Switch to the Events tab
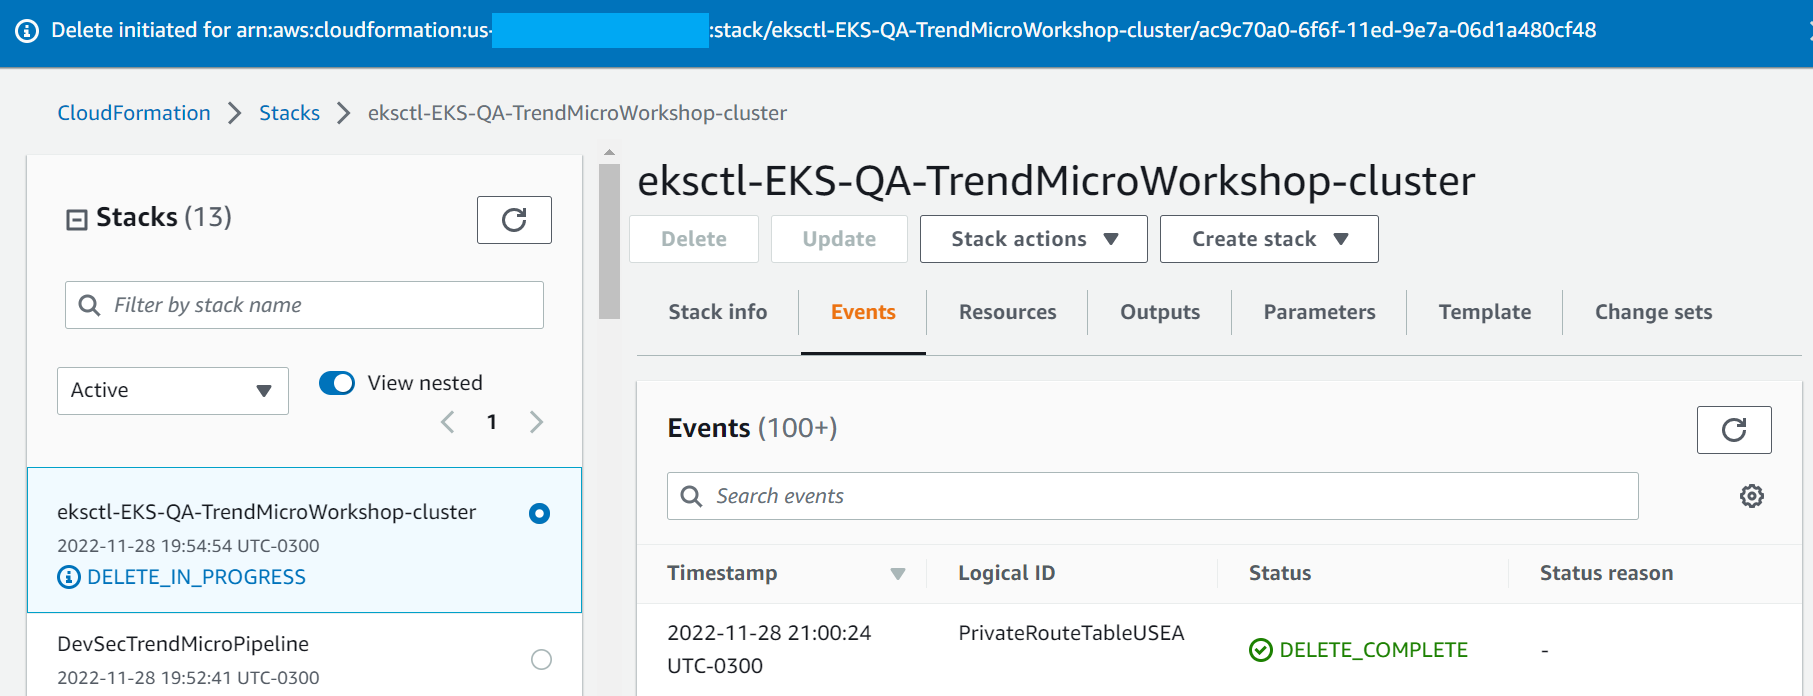This screenshot has width=1813, height=696. click(863, 312)
